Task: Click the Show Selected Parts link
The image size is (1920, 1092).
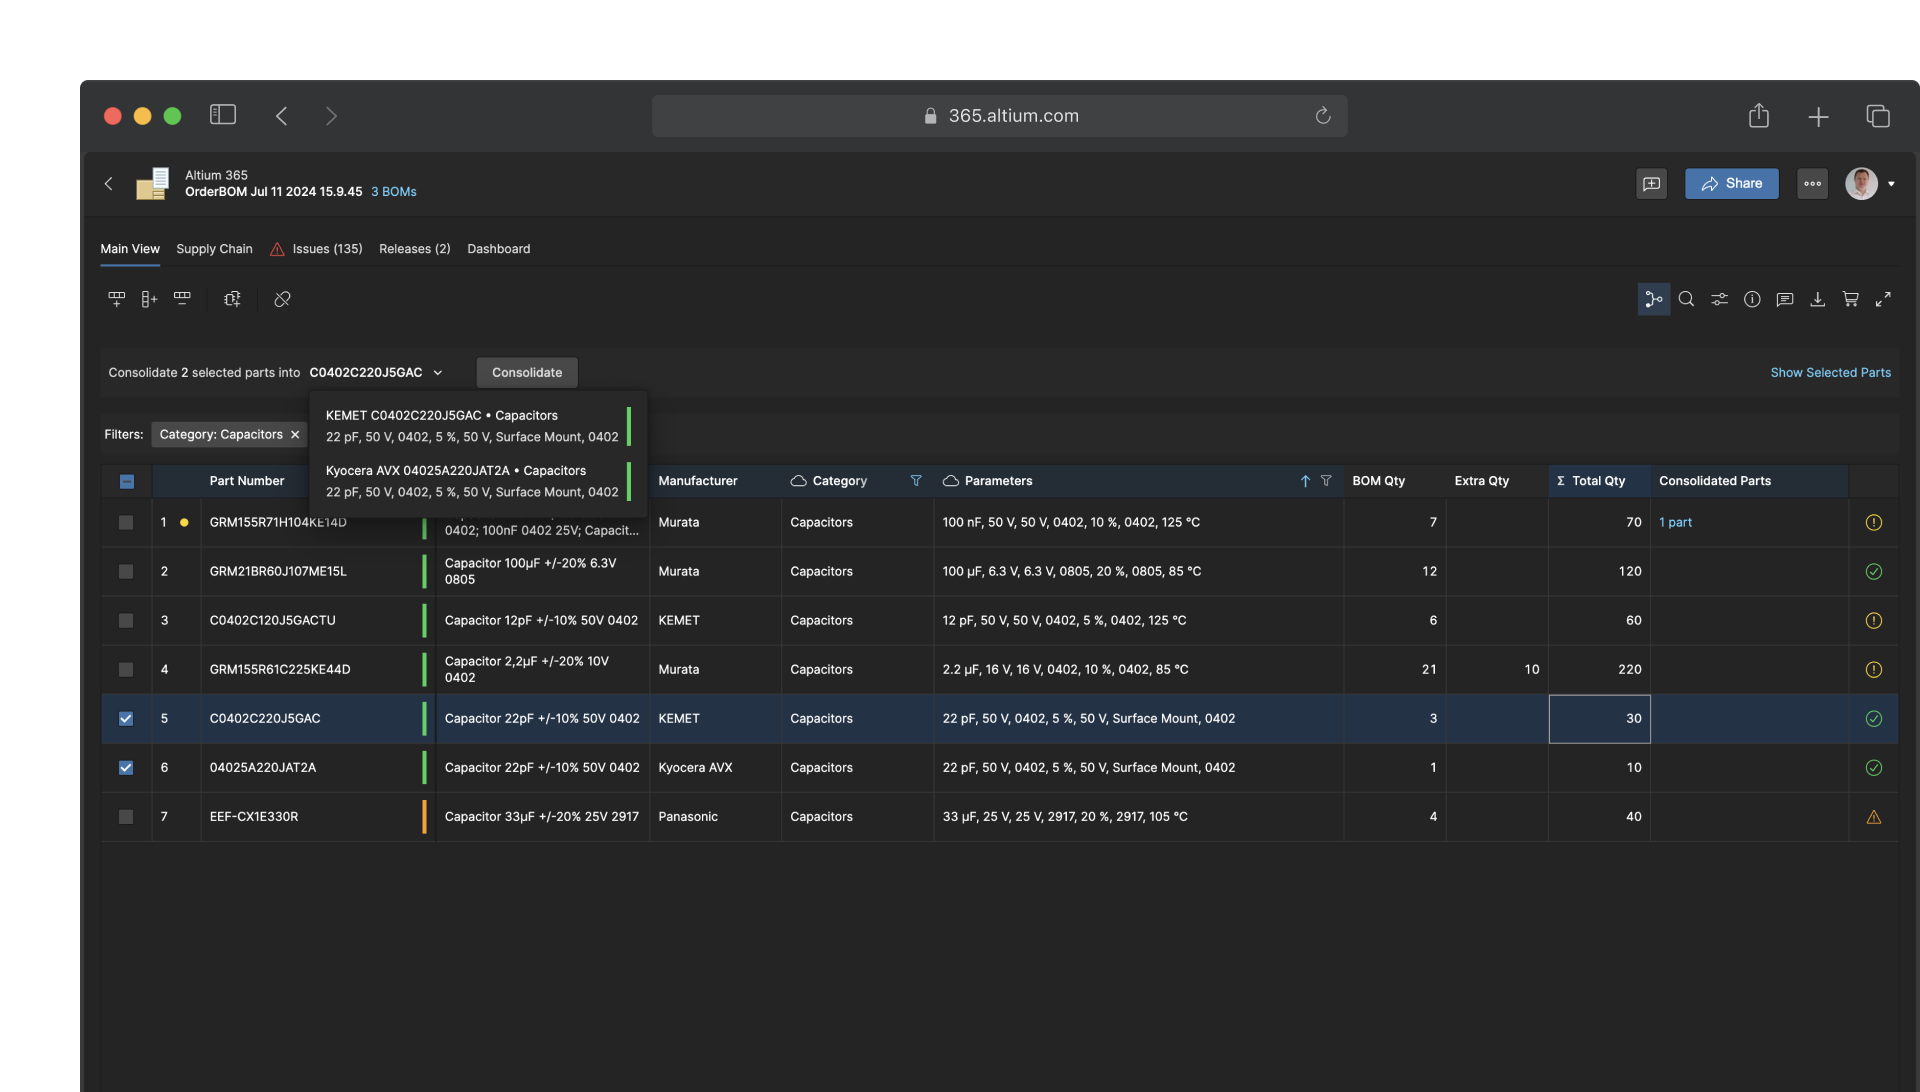Action: [1830, 372]
